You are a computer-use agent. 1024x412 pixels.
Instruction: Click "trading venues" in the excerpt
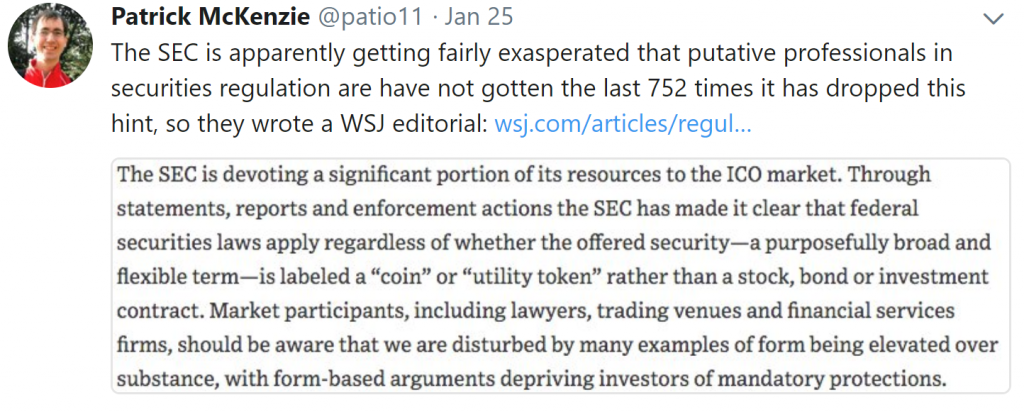point(603,310)
